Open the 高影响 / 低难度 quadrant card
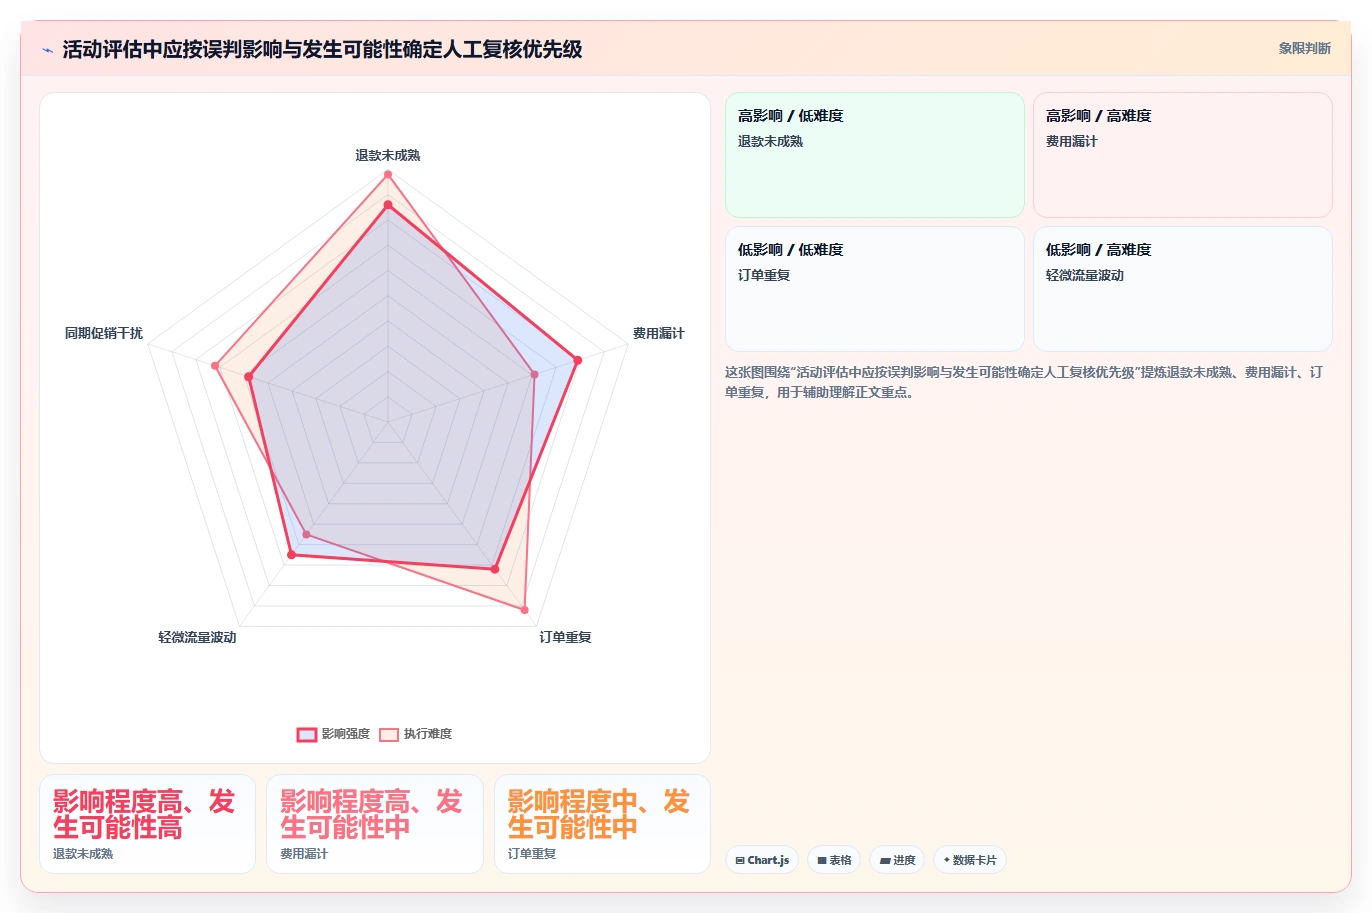 click(x=875, y=155)
